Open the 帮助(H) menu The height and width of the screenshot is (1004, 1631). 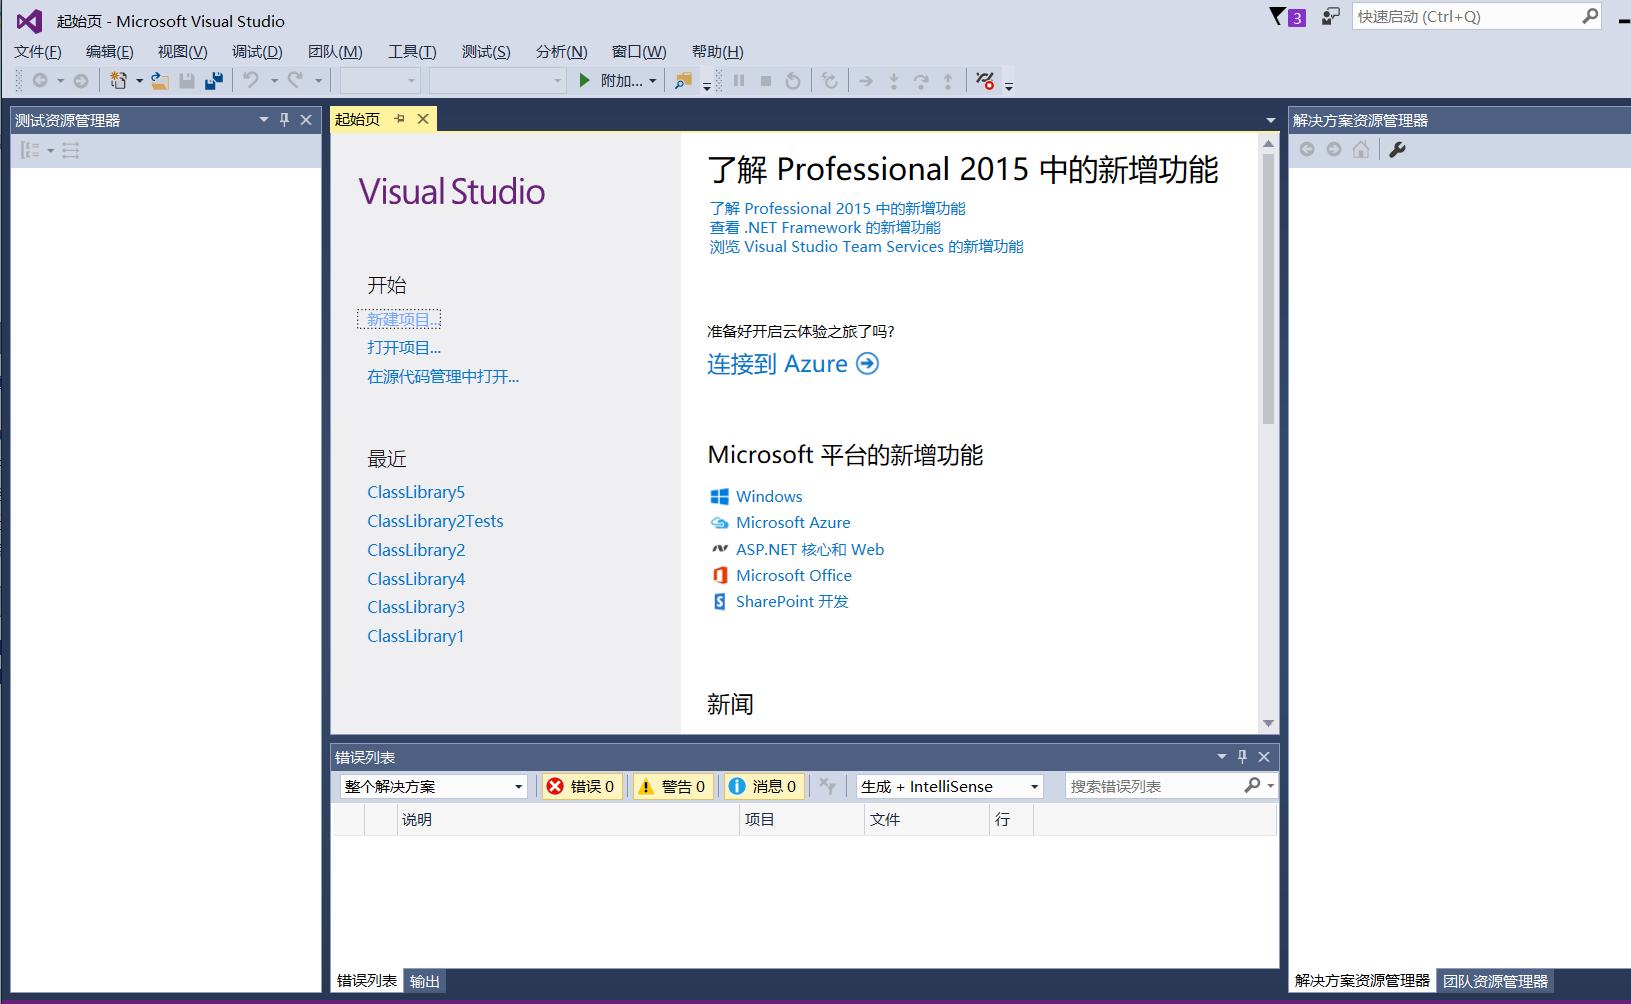[718, 52]
